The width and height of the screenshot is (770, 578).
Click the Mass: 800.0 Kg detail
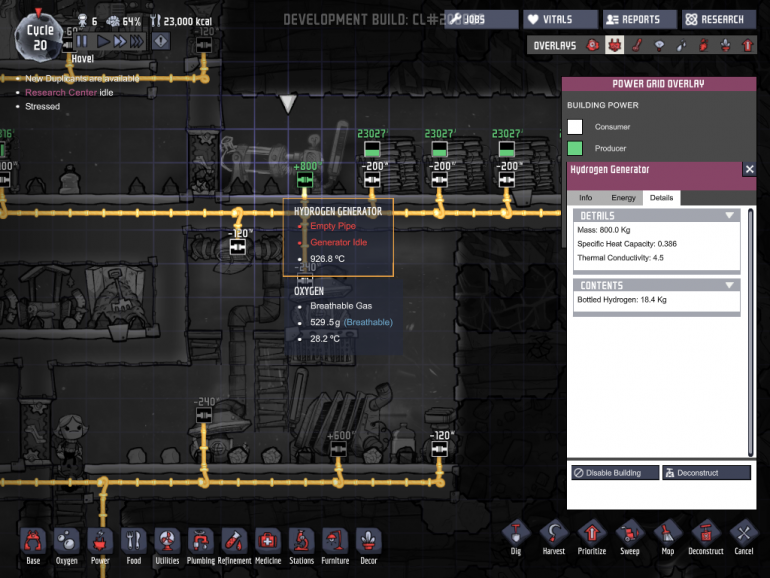pos(604,229)
